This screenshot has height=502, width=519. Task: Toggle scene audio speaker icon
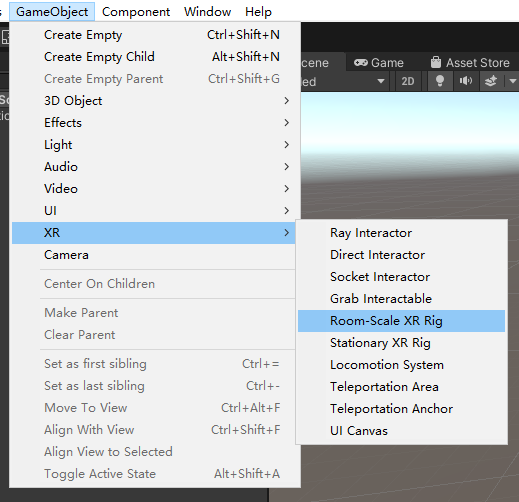(x=466, y=81)
